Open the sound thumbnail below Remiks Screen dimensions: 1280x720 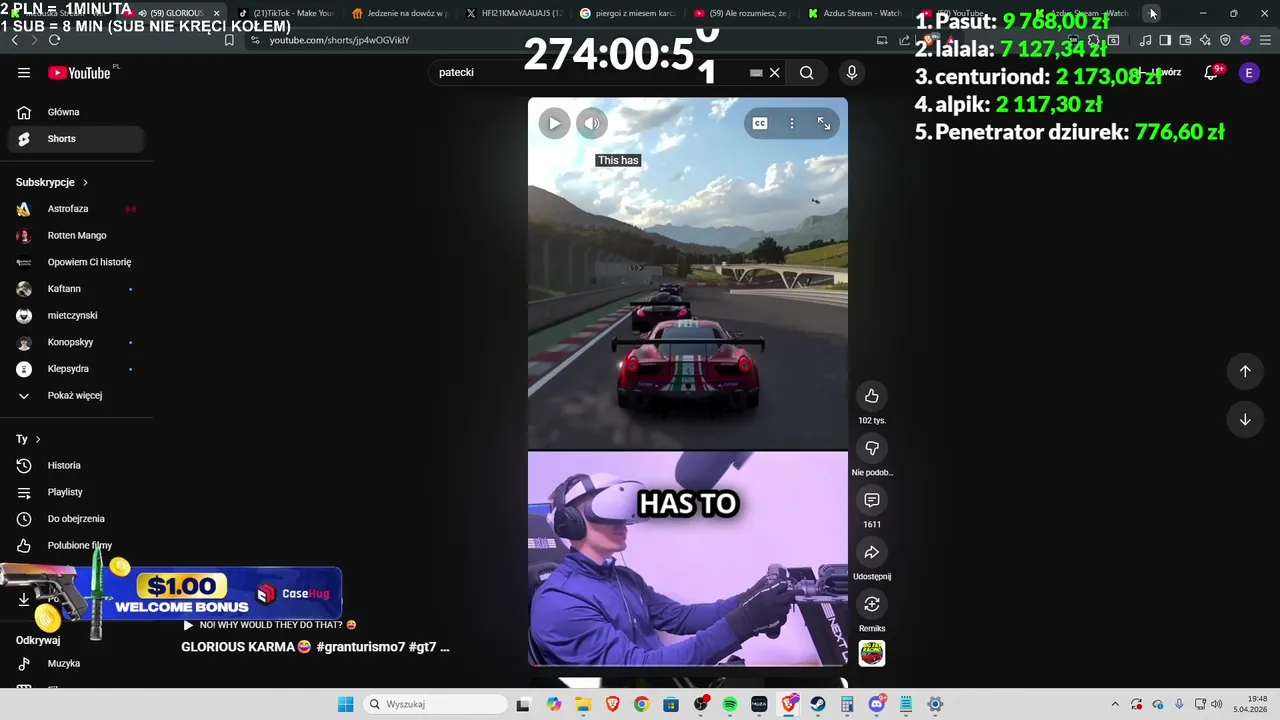(x=872, y=653)
